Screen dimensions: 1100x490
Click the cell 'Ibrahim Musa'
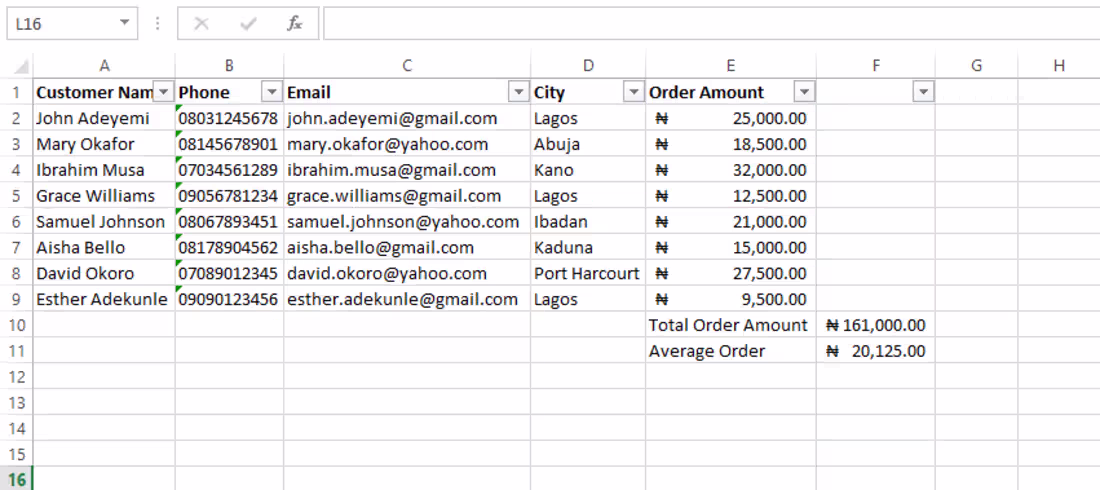coord(105,170)
